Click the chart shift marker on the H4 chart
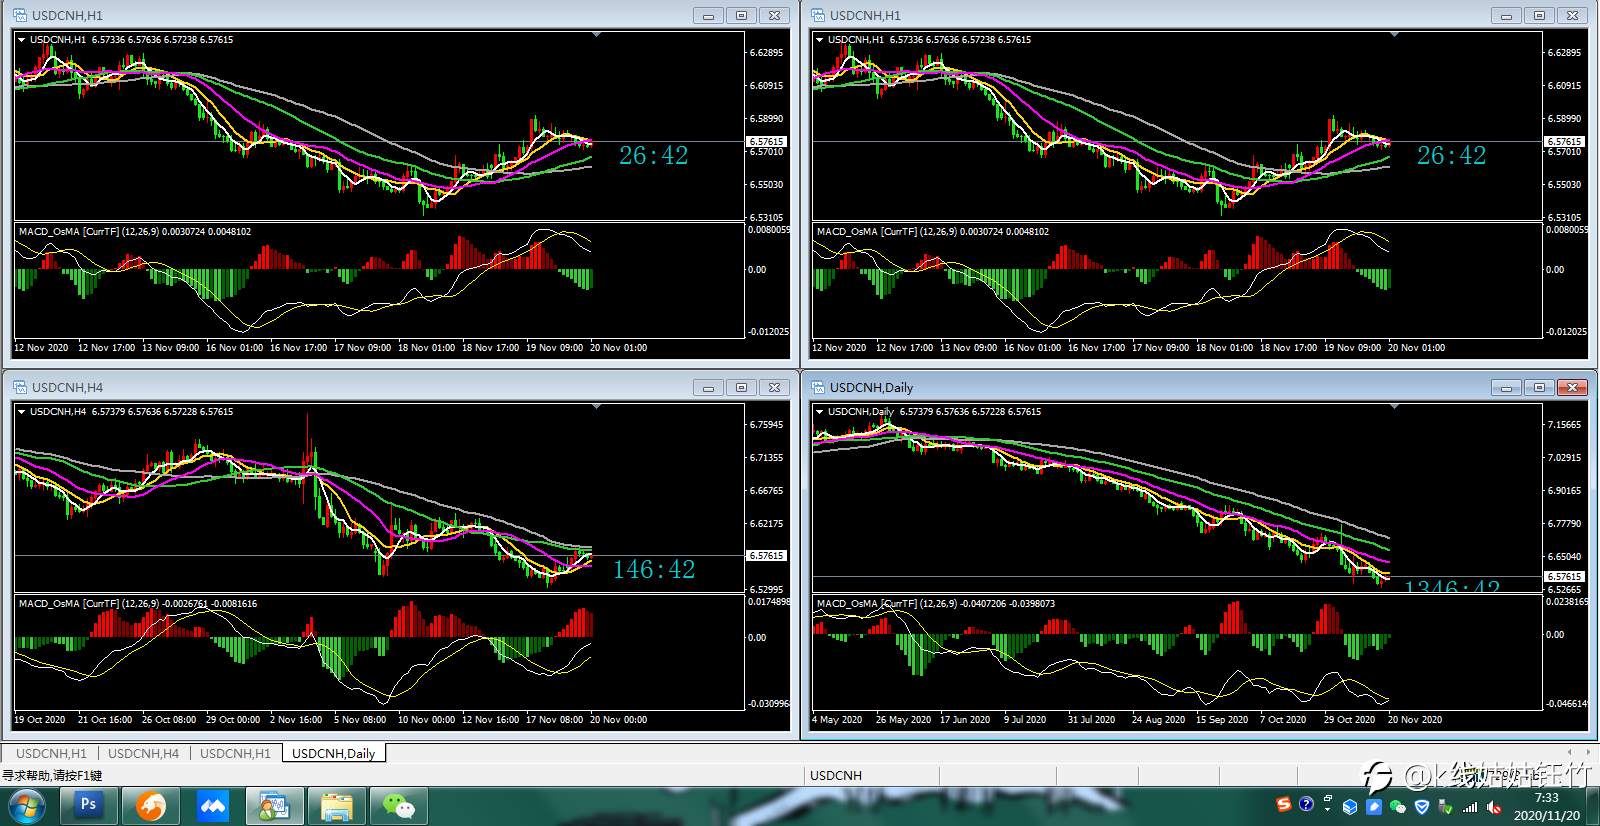Viewport: 1600px width, 826px height. (x=597, y=406)
